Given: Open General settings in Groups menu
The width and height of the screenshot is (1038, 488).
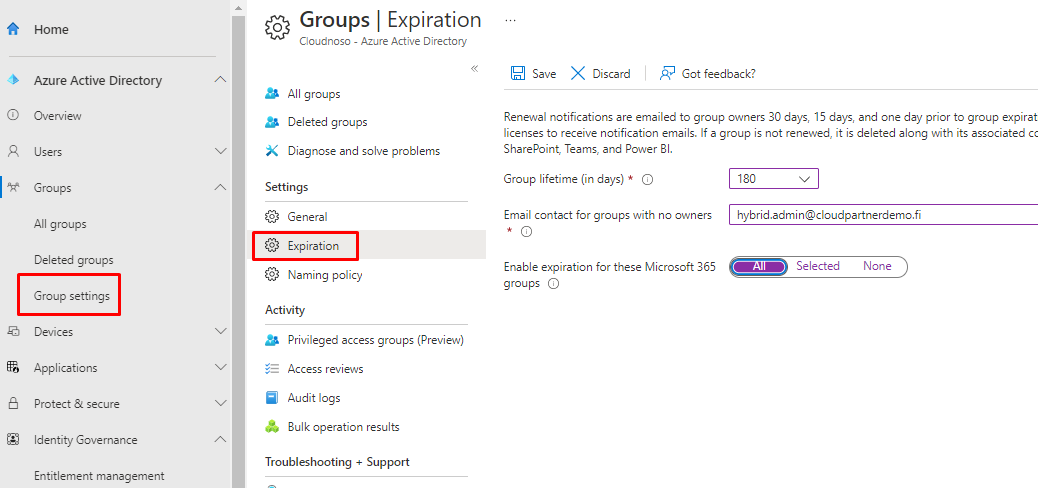Looking at the screenshot, I should click(307, 217).
